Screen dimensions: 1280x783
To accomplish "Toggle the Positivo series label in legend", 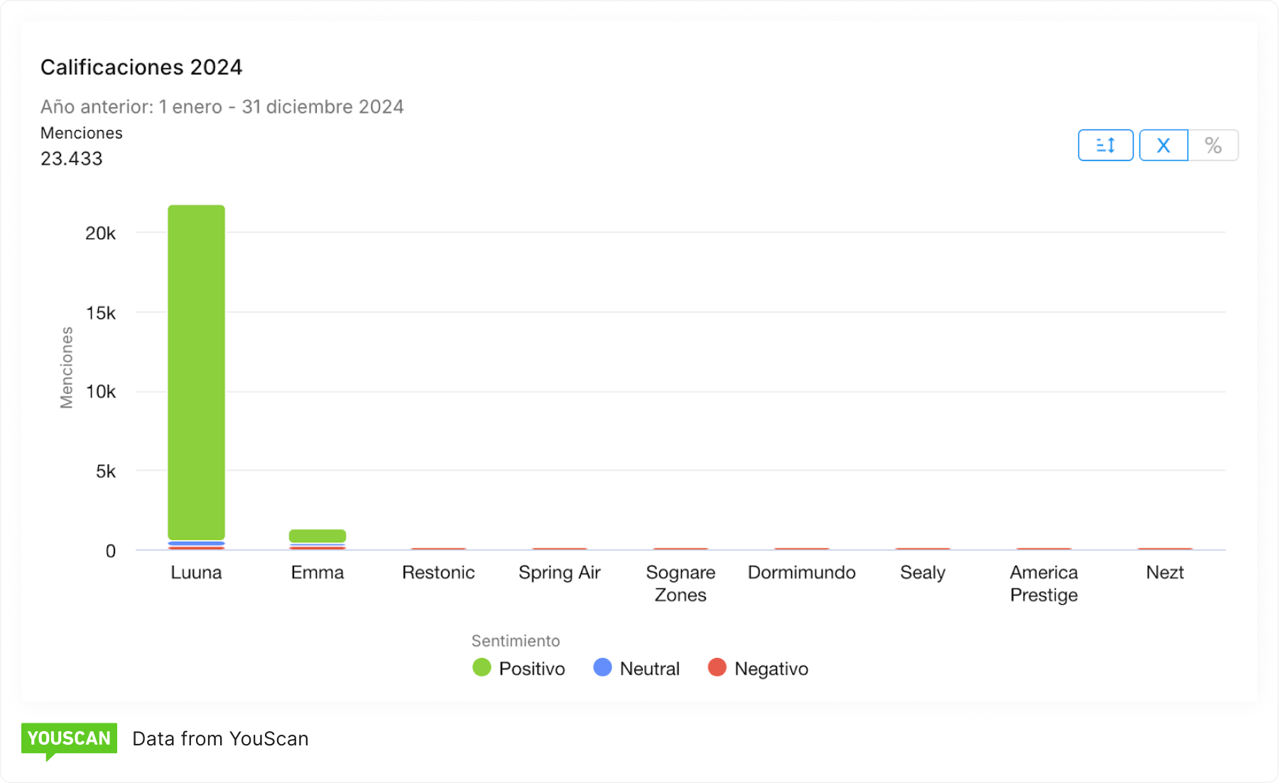I will (531, 669).
